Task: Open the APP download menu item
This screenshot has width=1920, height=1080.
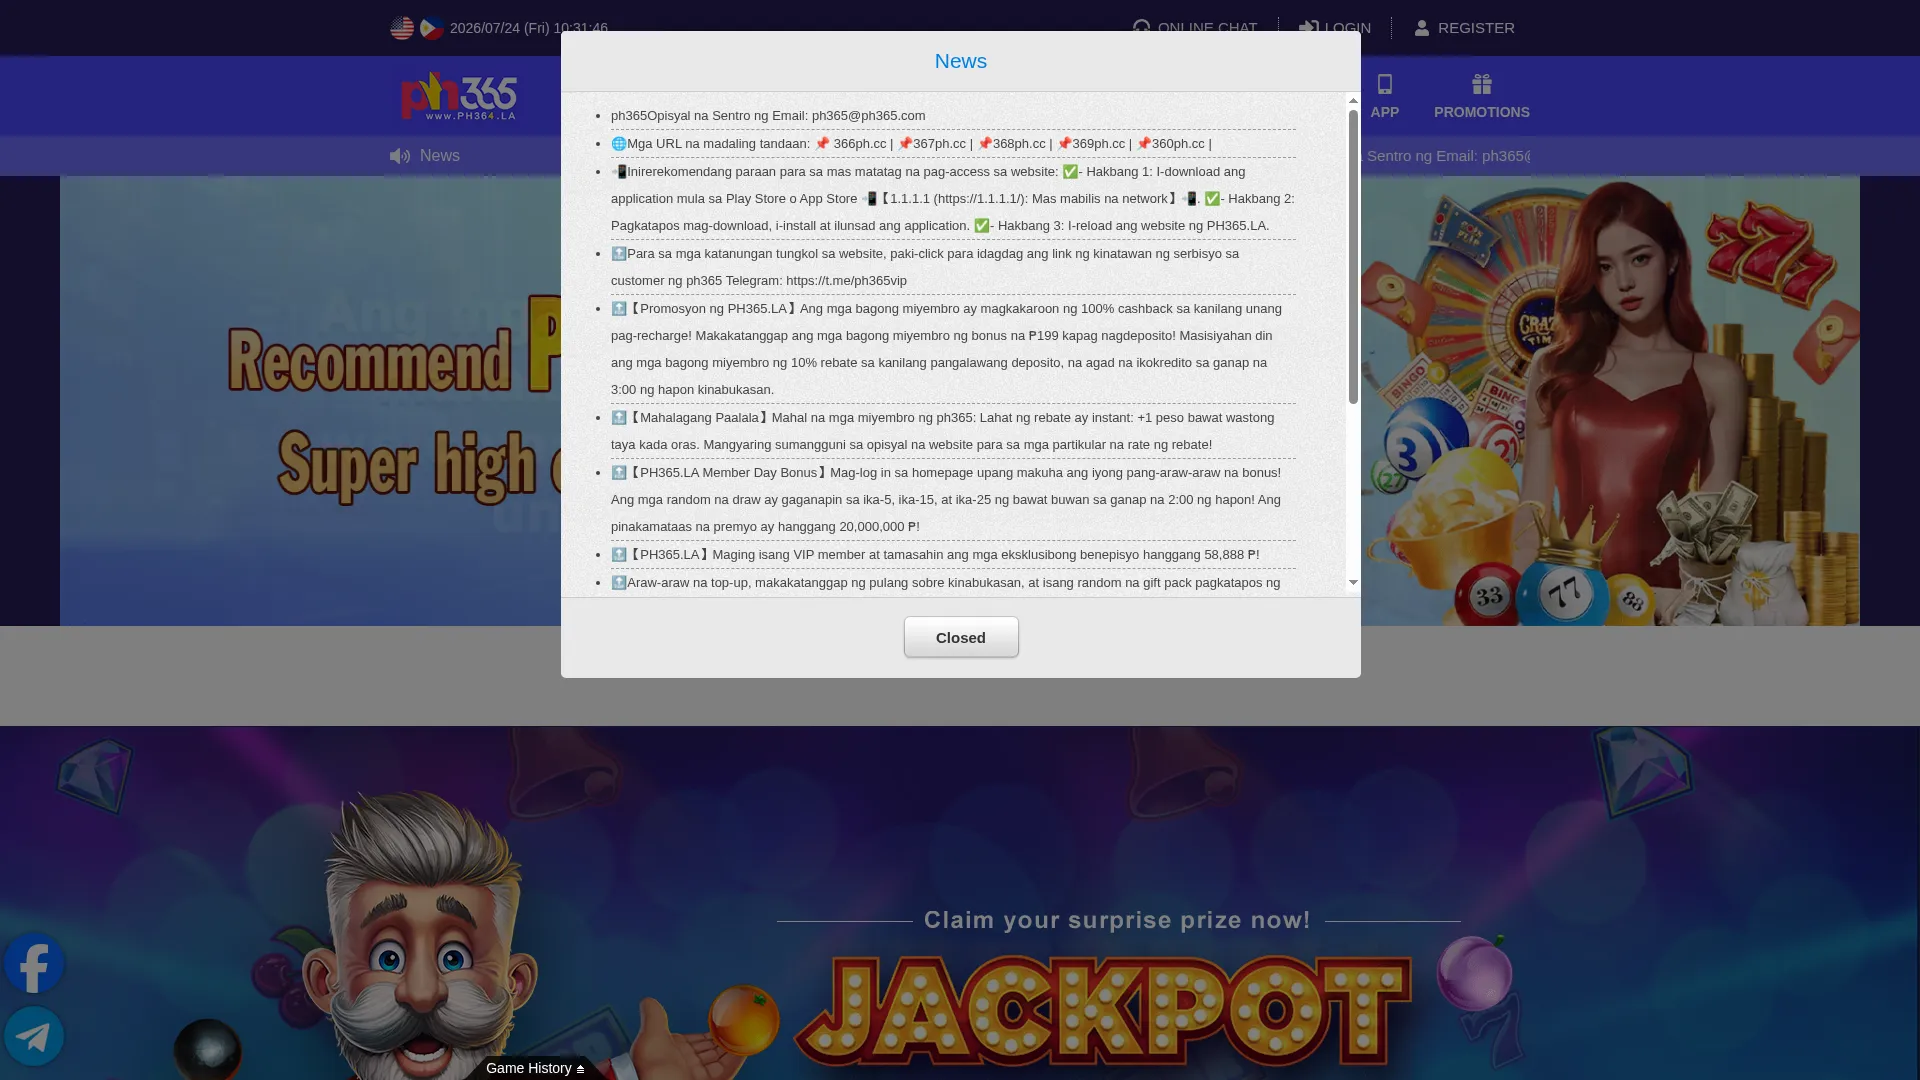Action: [1385, 97]
